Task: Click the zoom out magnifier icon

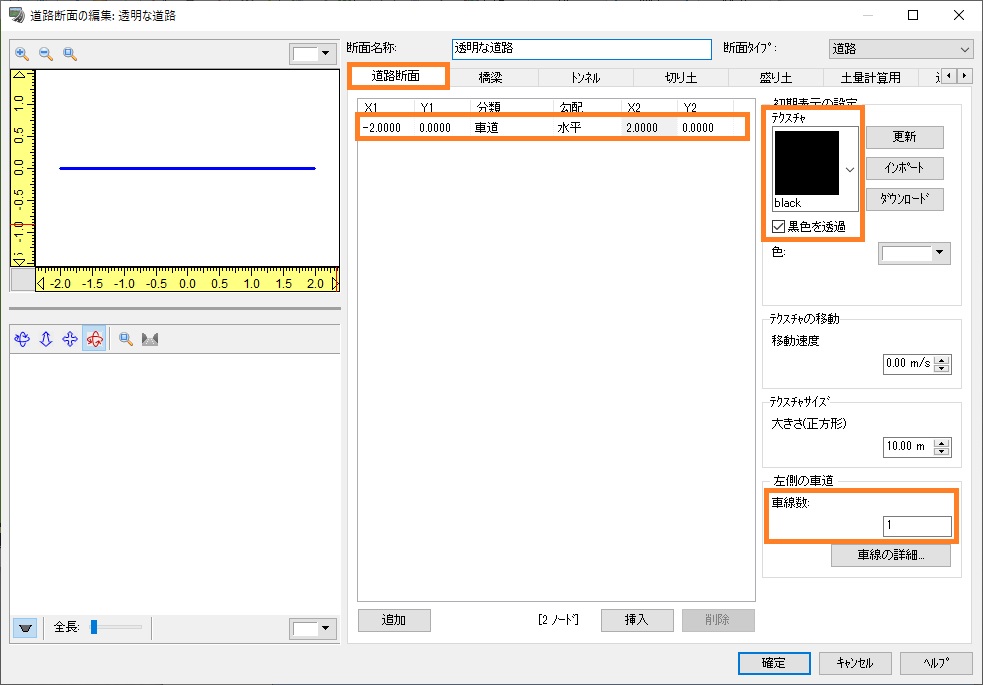Action: tap(46, 54)
